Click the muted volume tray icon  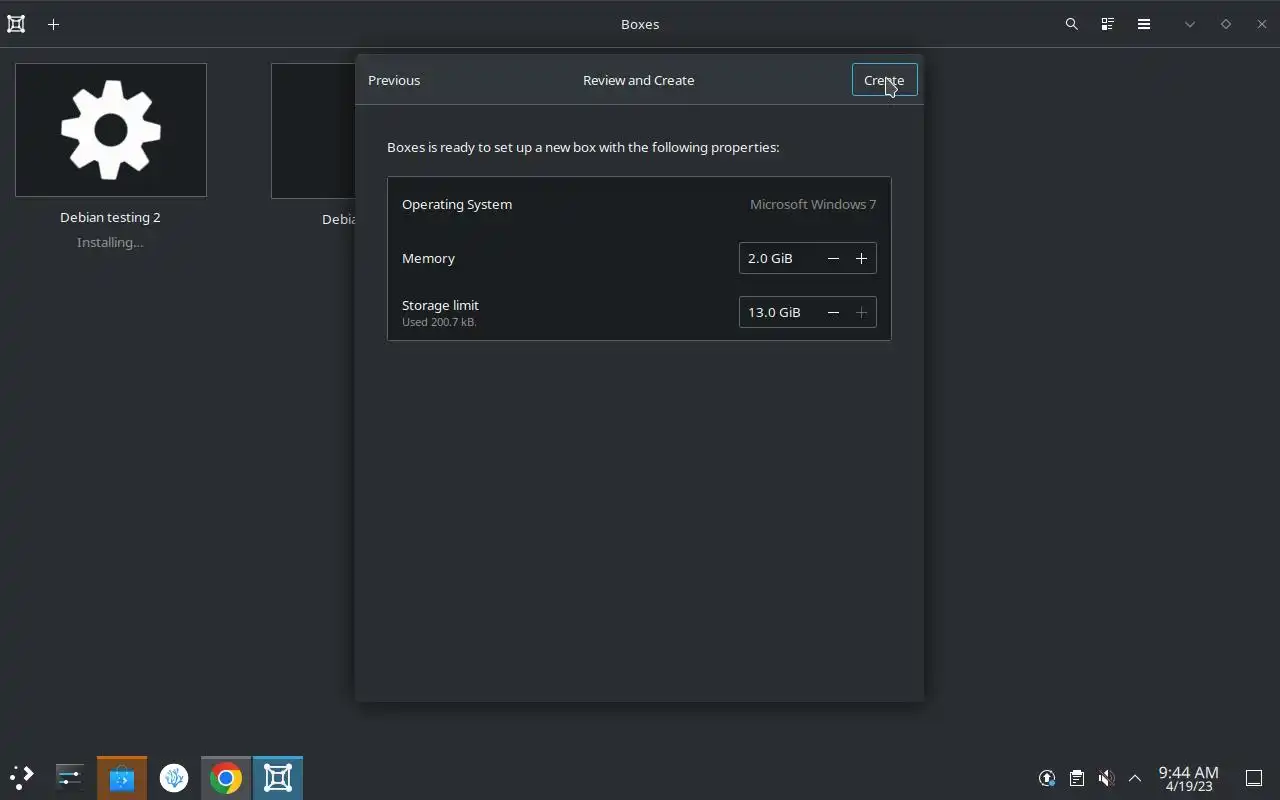(1106, 778)
